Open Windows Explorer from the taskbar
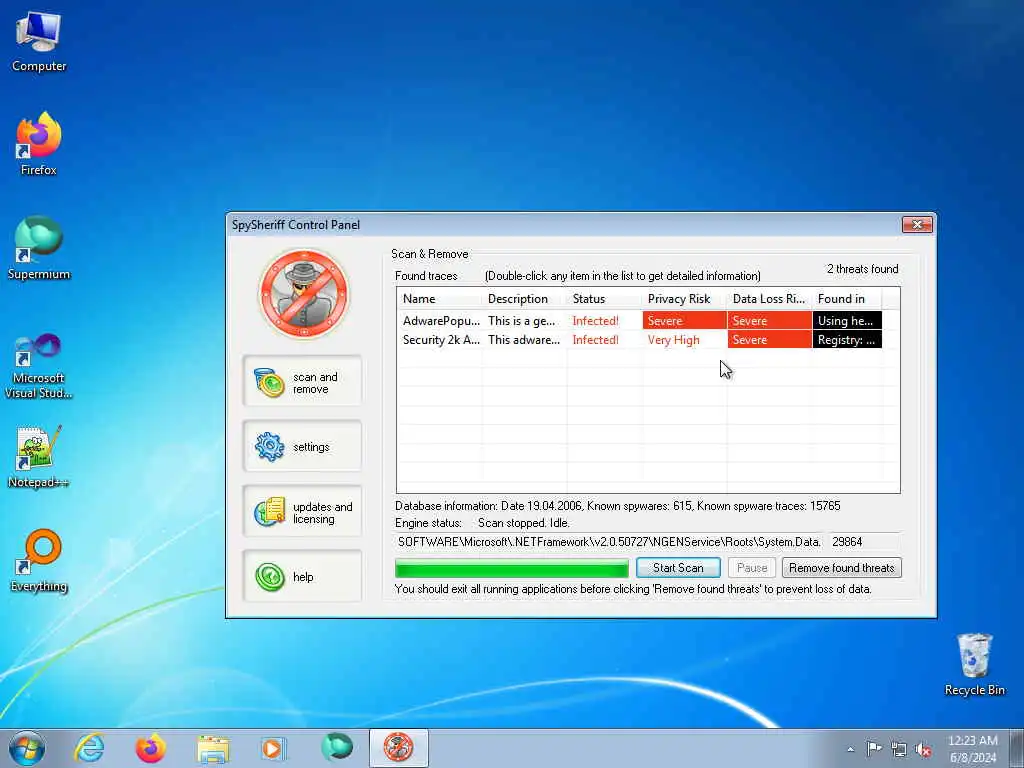1024x768 pixels. tap(213, 749)
